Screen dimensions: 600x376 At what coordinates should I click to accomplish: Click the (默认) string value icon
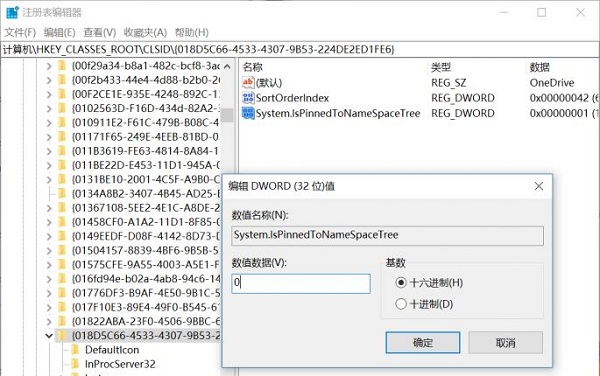pyautogui.click(x=248, y=82)
